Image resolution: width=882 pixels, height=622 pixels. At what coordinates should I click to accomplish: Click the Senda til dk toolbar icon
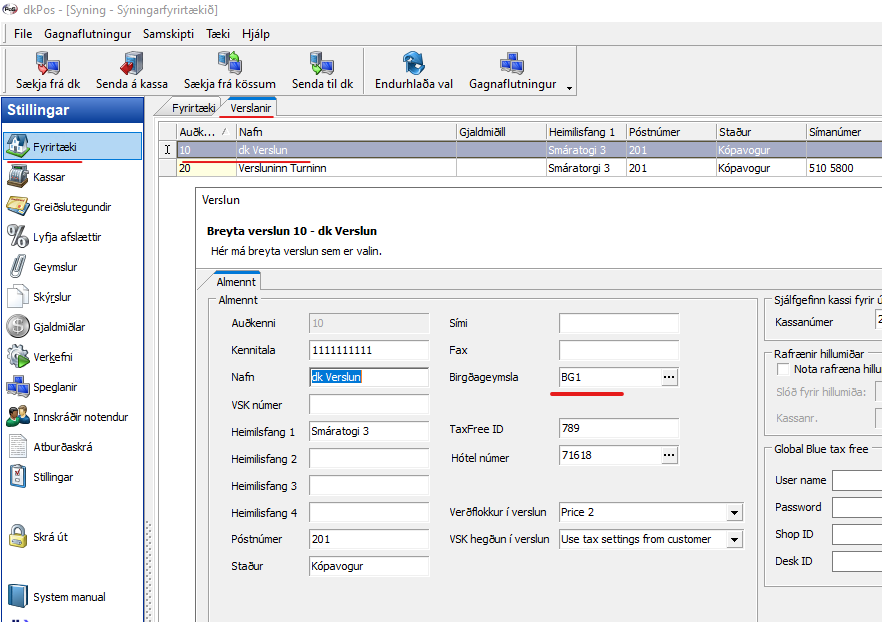point(321,63)
